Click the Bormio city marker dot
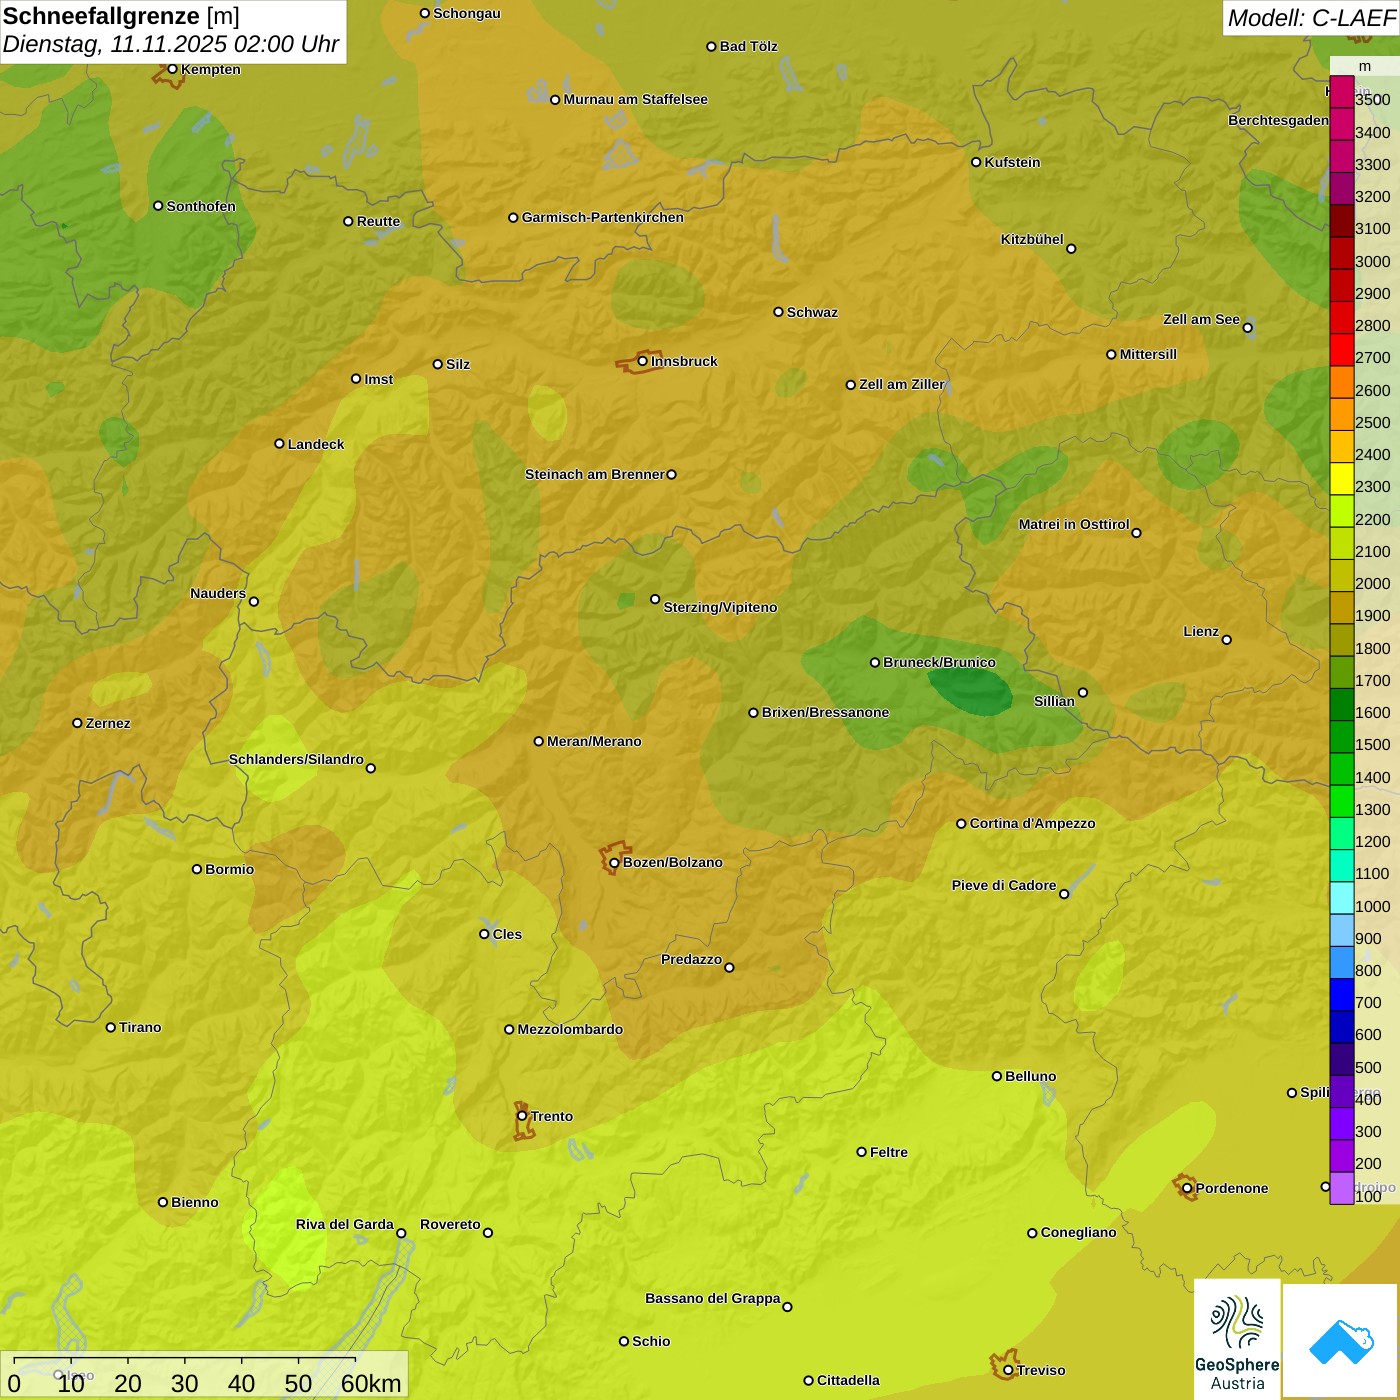1400x1400 pixels. [197, 869]
